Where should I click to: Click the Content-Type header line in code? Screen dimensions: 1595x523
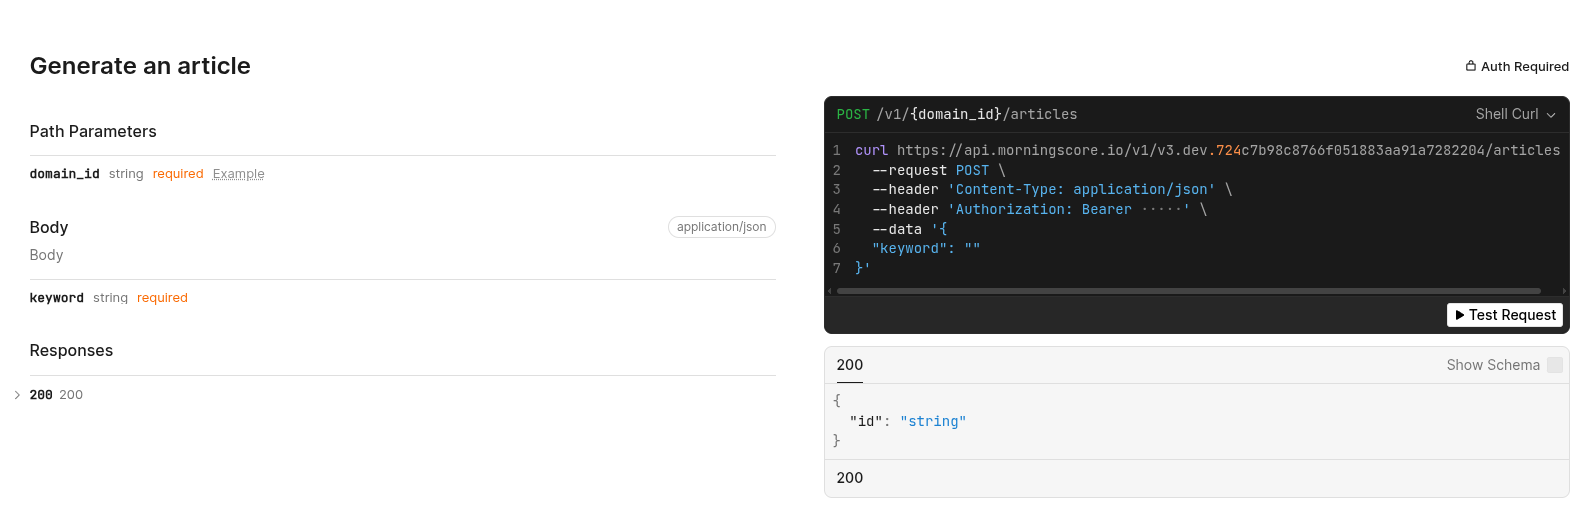[x=1052, y=190]
